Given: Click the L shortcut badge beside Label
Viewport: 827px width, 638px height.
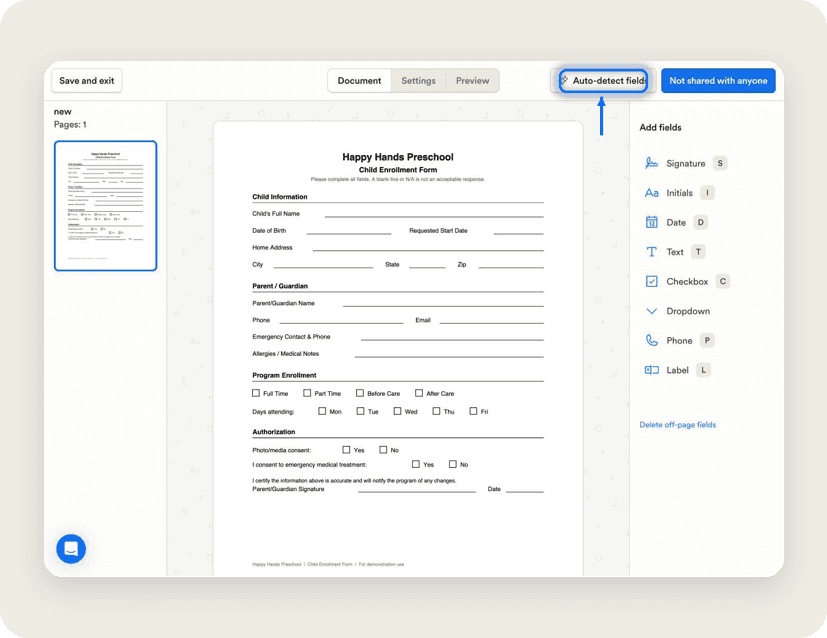Looking at the screenshot, I should click(703, 370).
